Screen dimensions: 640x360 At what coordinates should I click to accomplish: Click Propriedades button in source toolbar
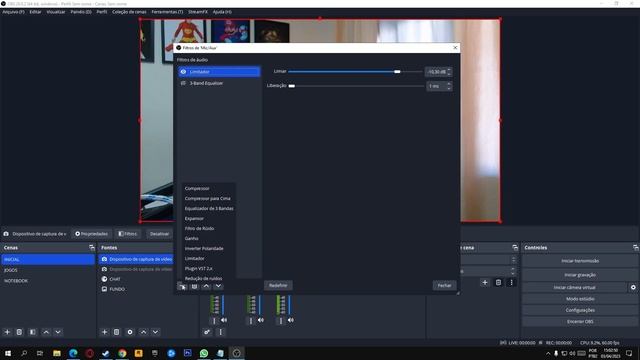point(91,234)
